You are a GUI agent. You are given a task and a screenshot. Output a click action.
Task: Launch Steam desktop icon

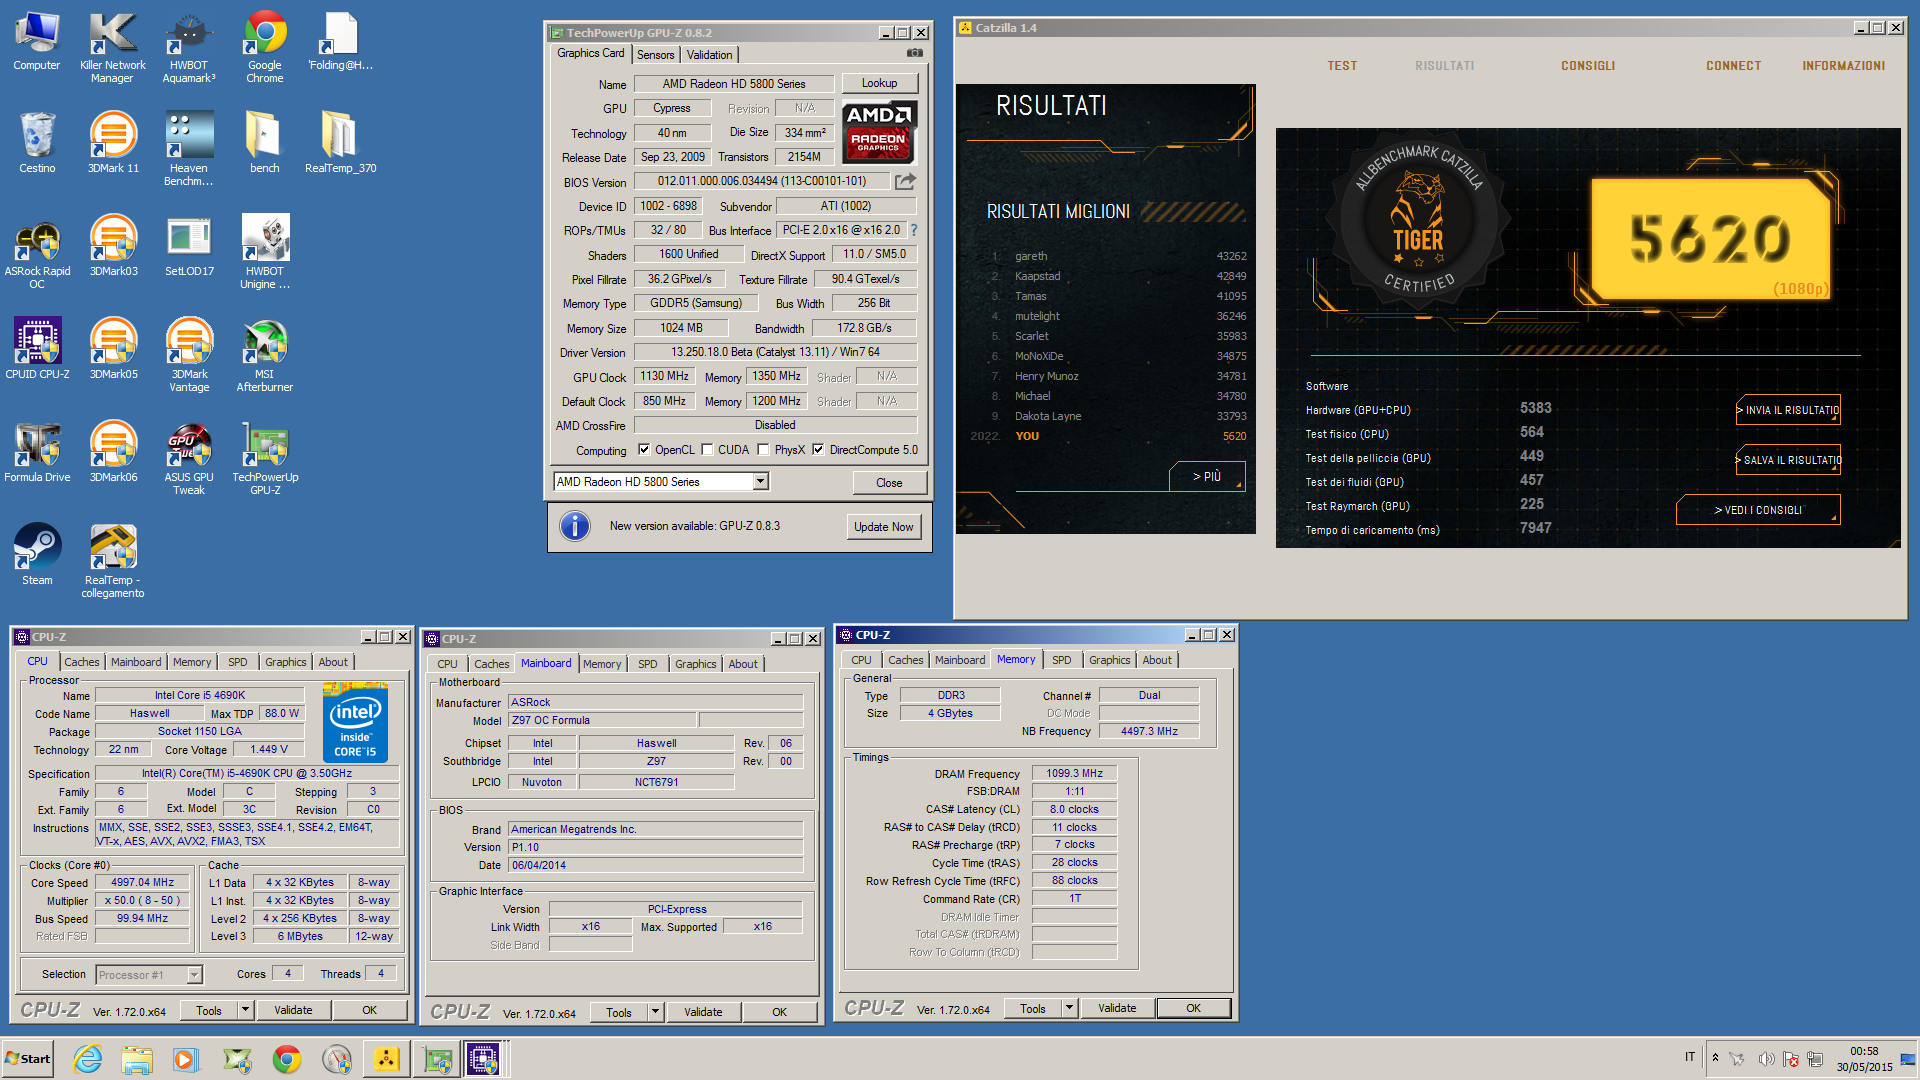(x=37, y=554)
